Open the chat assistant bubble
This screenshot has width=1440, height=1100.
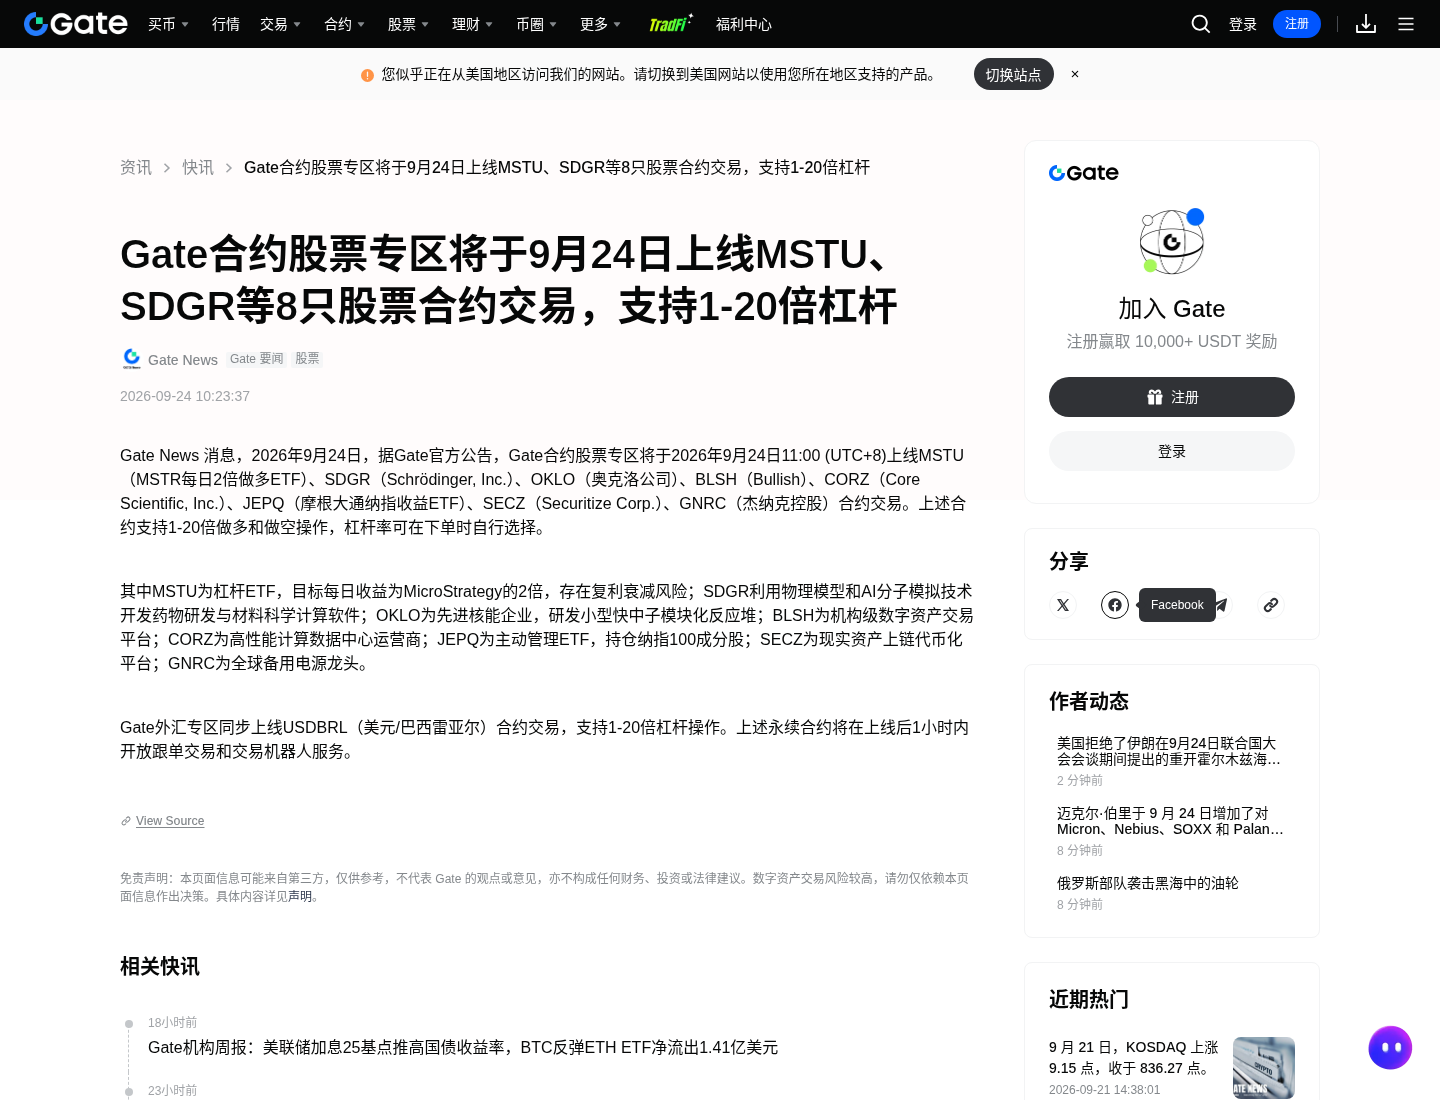[x=1390, y=1048]
